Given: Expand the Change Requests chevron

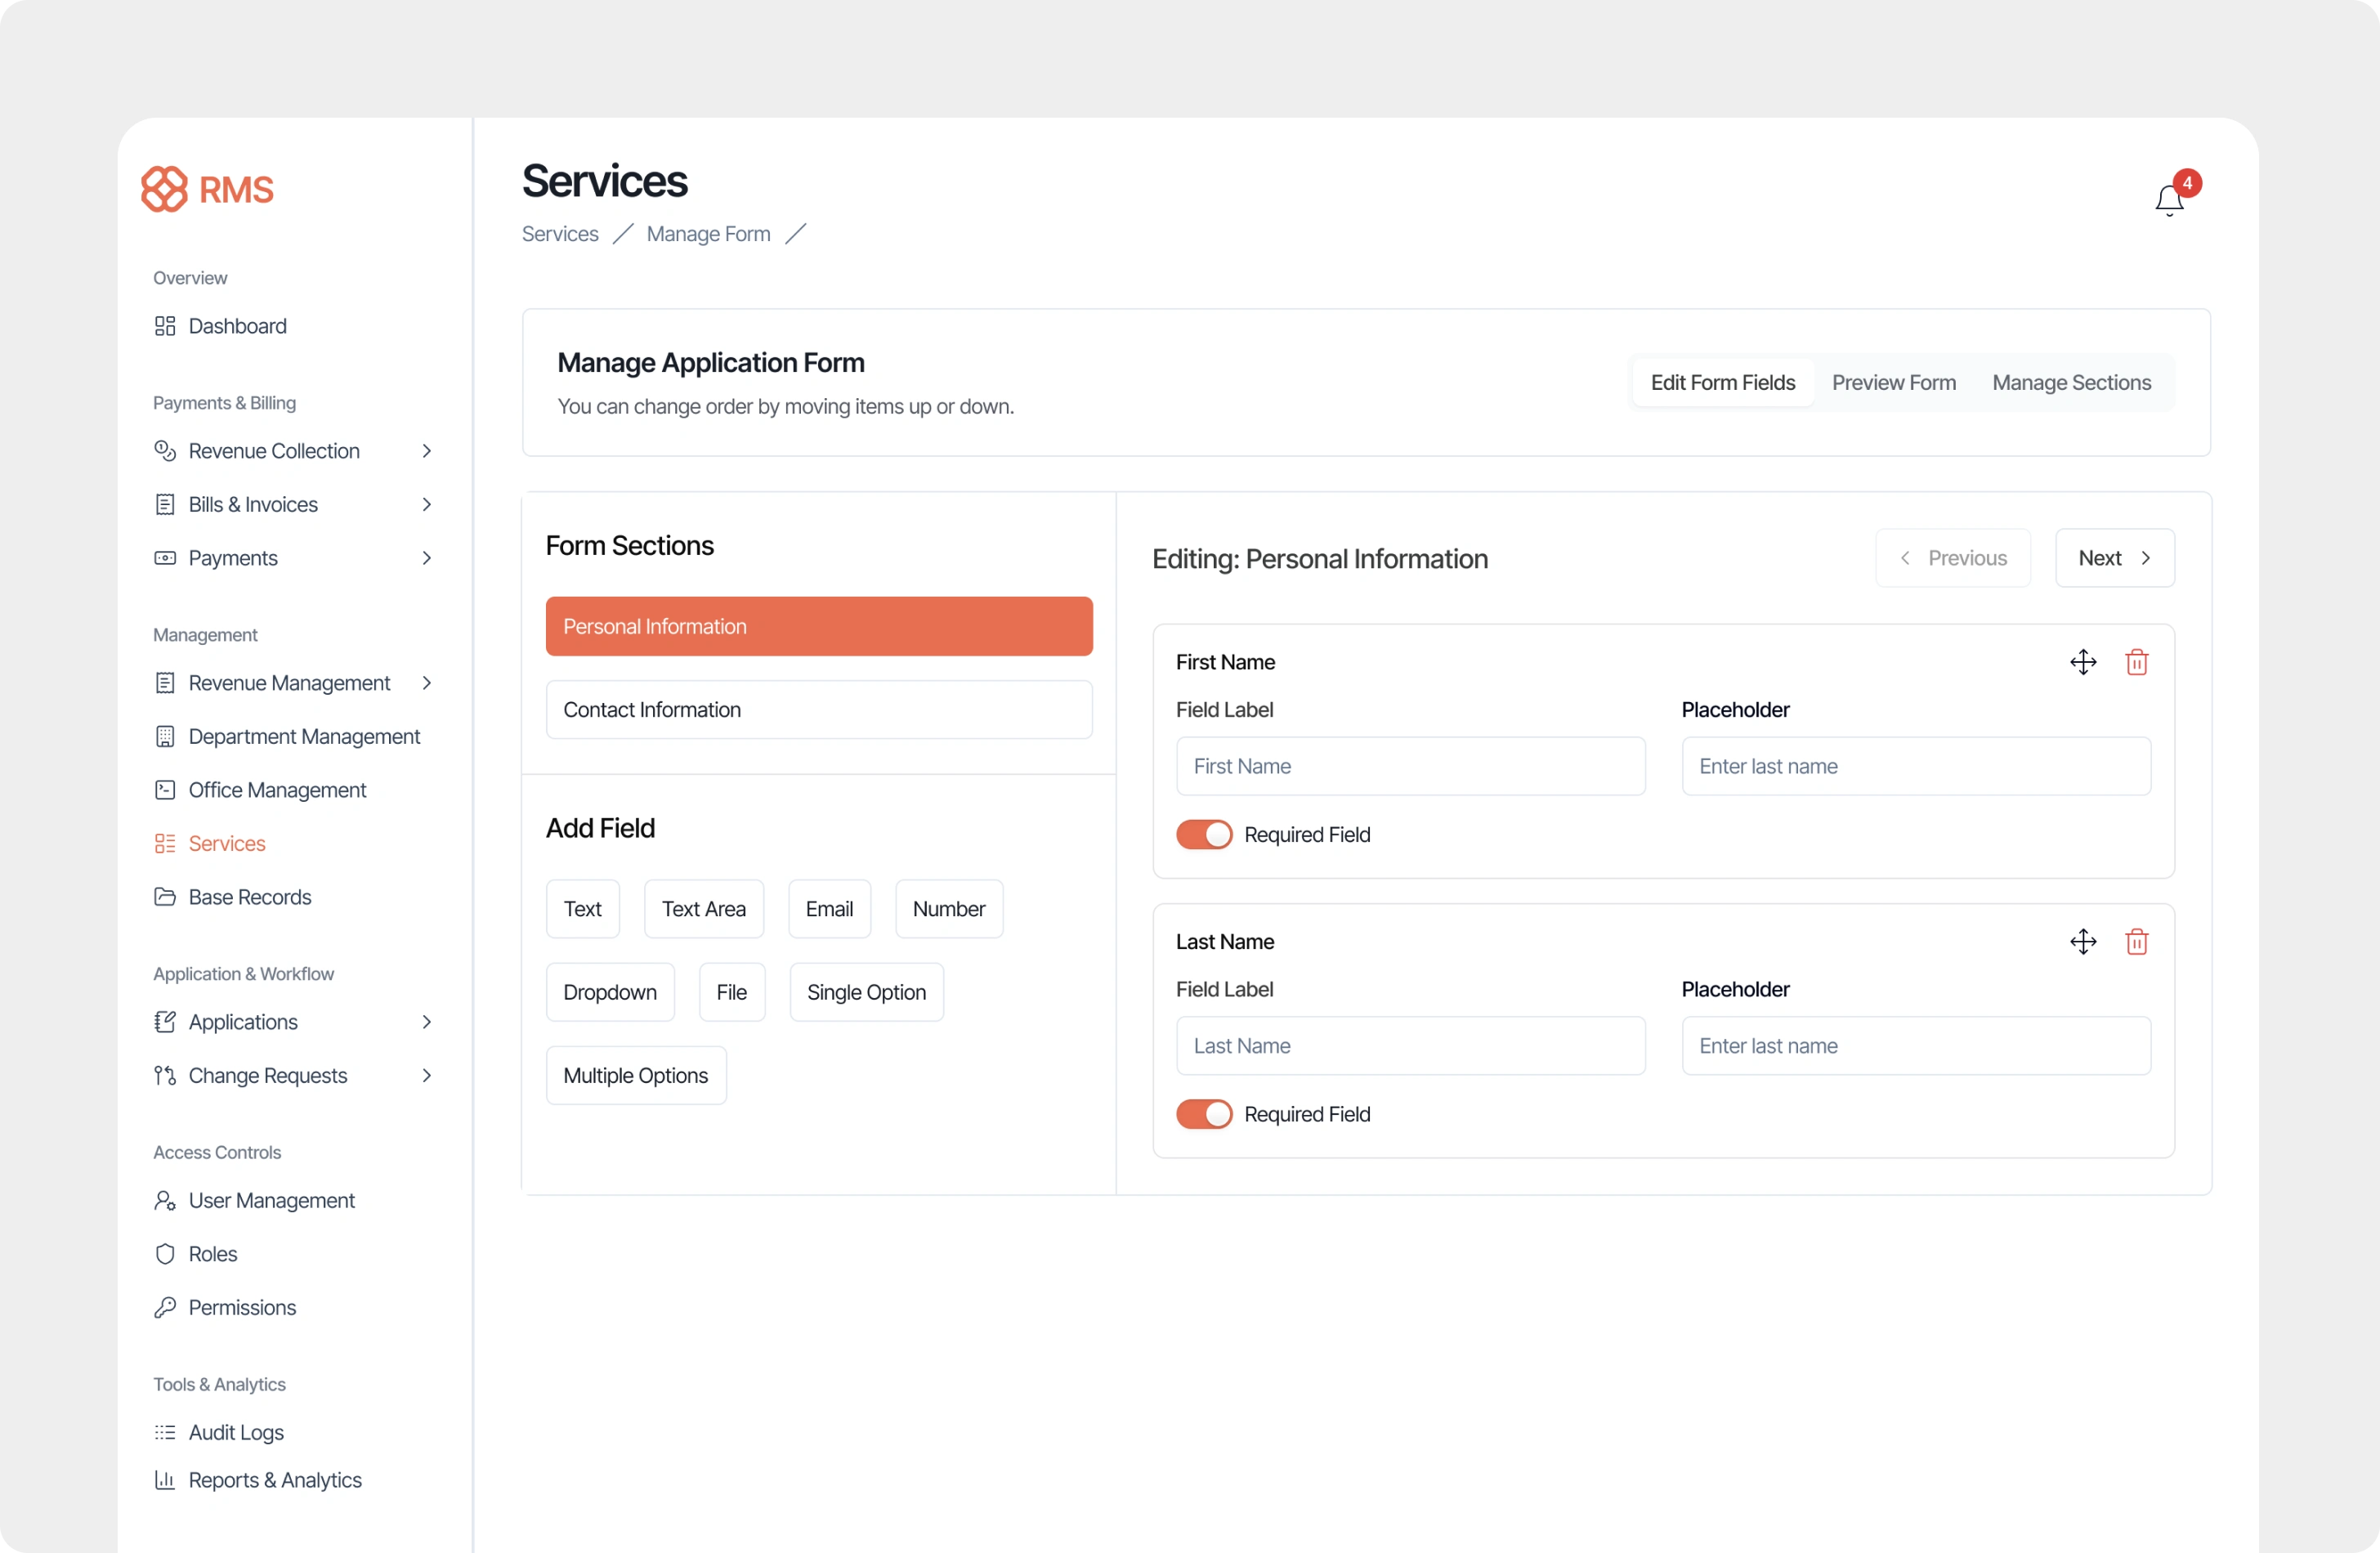Looking at the screenshot, I should [427, 1075].
